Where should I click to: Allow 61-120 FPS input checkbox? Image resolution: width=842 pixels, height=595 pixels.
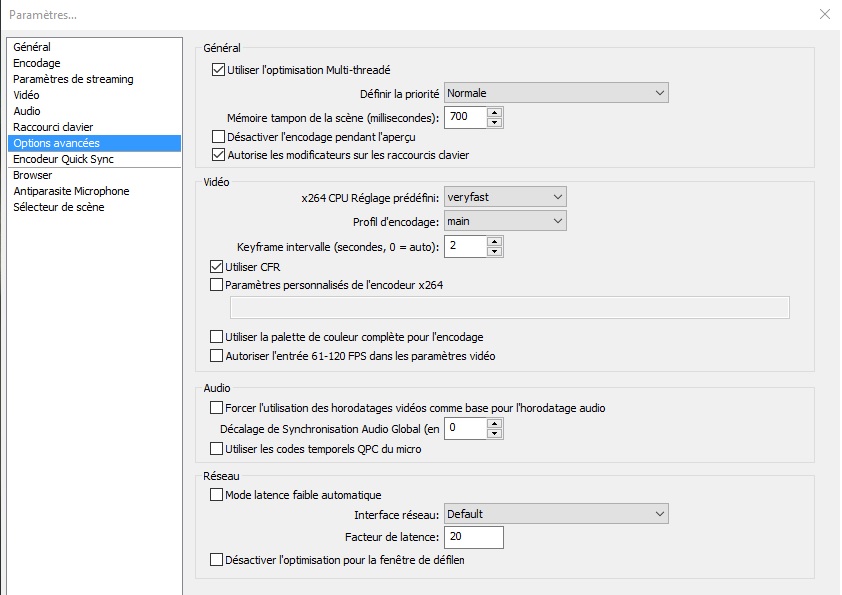click(x=217, y=356)
